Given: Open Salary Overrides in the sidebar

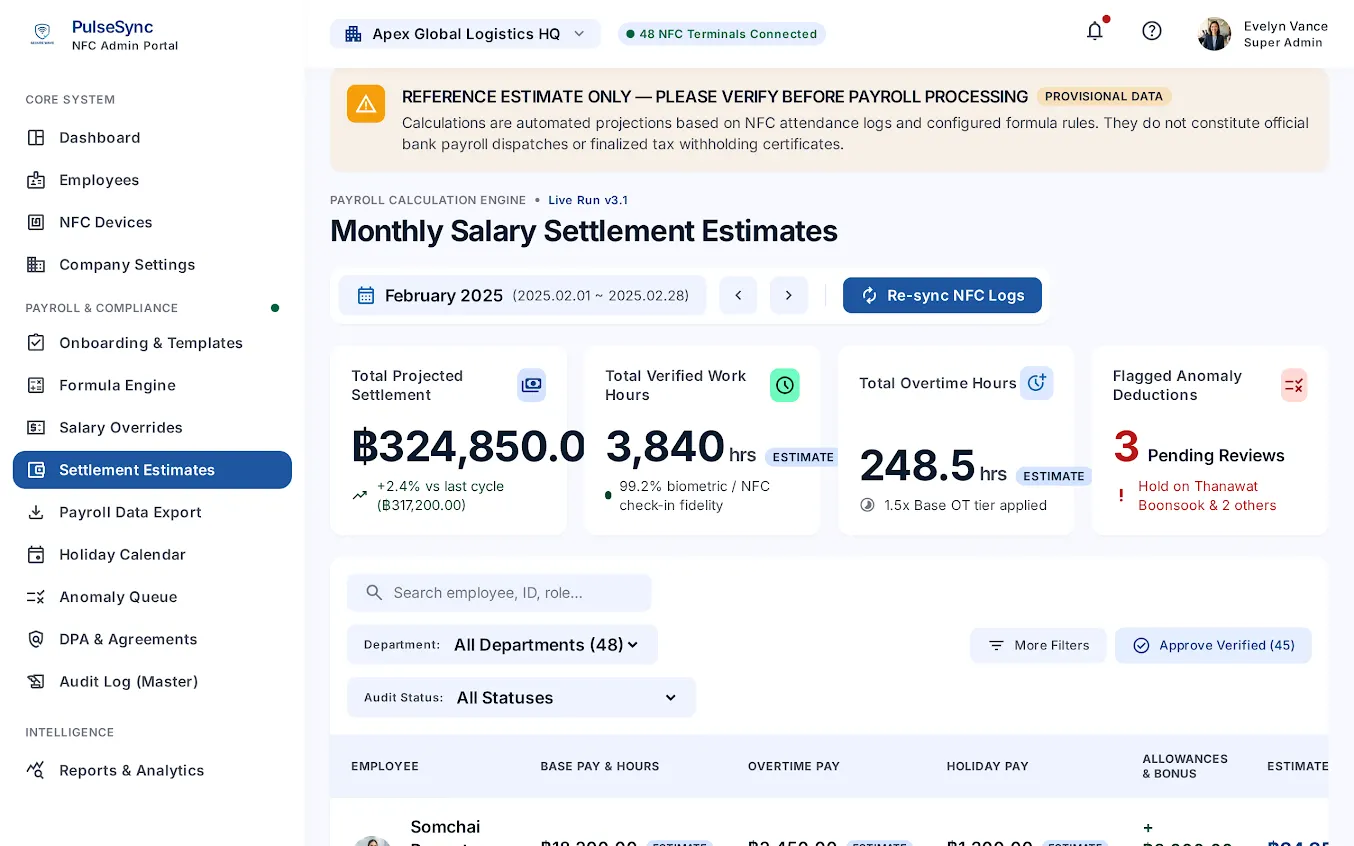Looking at the screenshot, I should pyautogui.click(x=152, y=428).
